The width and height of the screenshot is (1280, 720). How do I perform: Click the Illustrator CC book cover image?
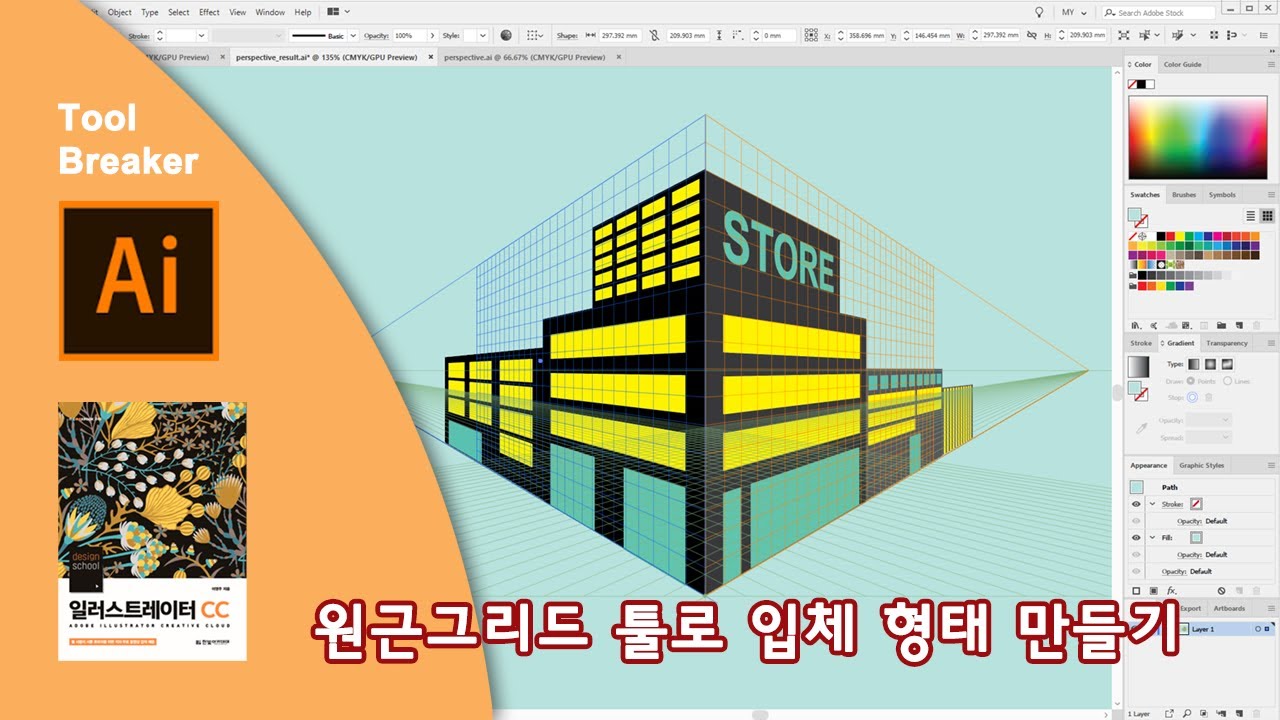[x=152, y=531]
